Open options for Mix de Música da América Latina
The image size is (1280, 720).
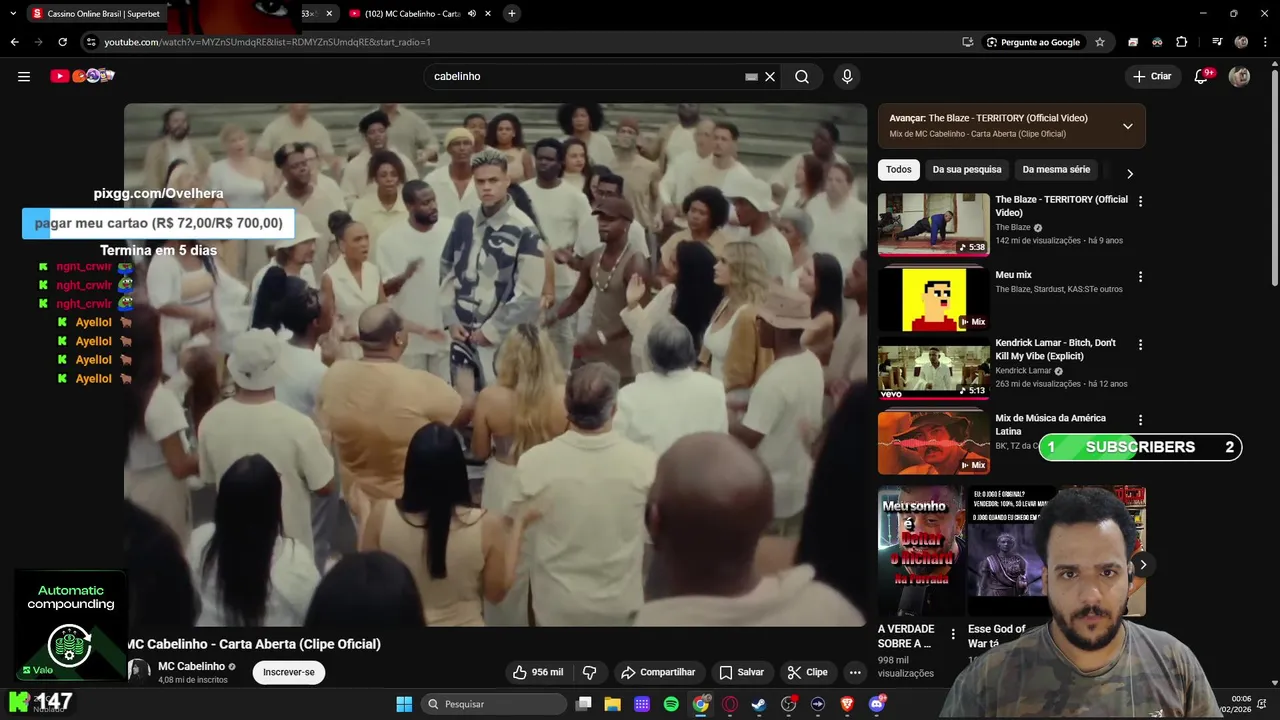(x=1140, y=420)
